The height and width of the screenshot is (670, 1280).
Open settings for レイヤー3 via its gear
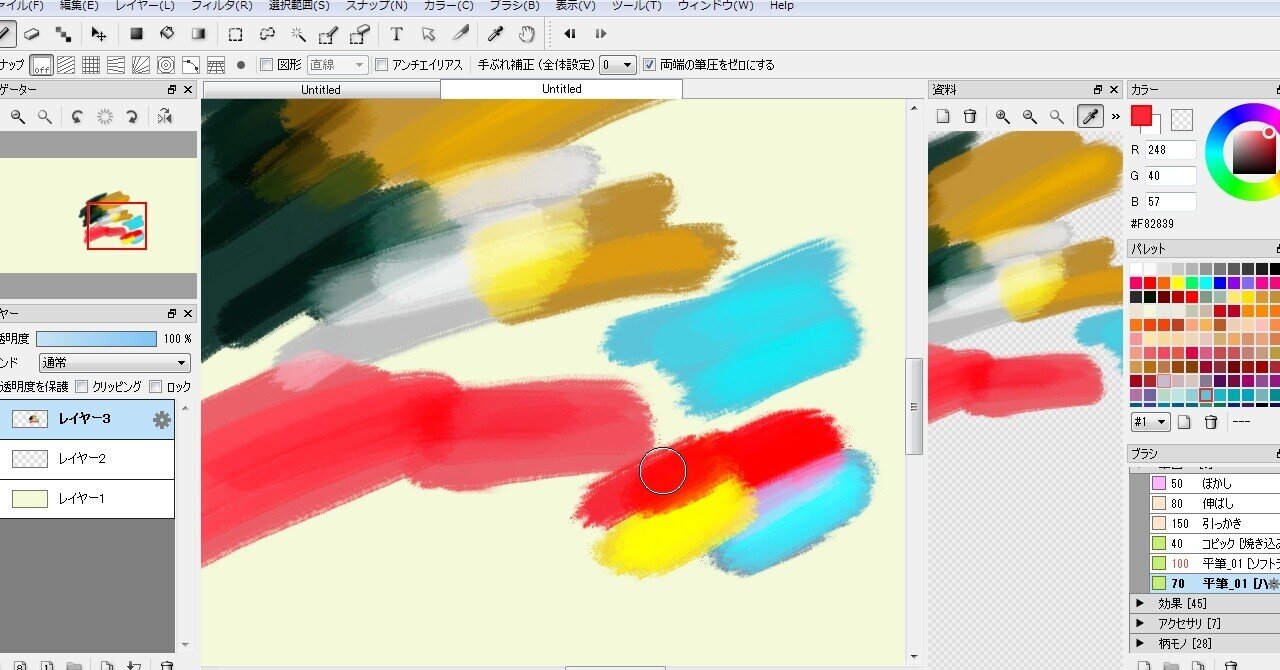[160, 420]
